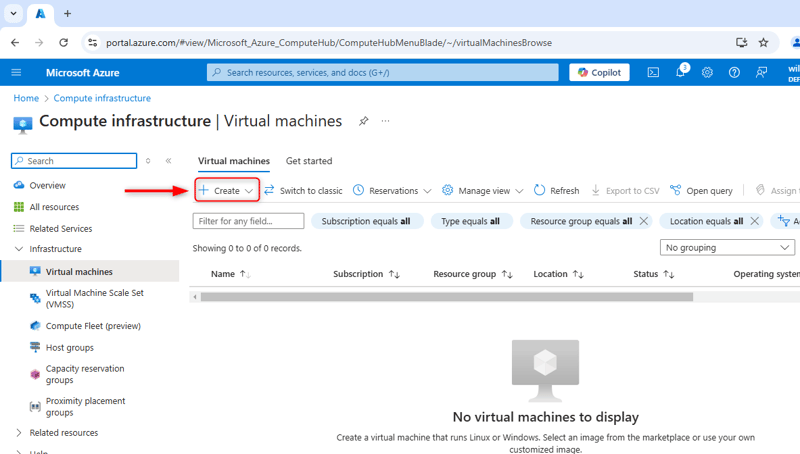Image resolution: width=800 pixels, height=454 pixels.
Task: Sort by the Name column
Action: pyautogui.click(x=231, y=274)
